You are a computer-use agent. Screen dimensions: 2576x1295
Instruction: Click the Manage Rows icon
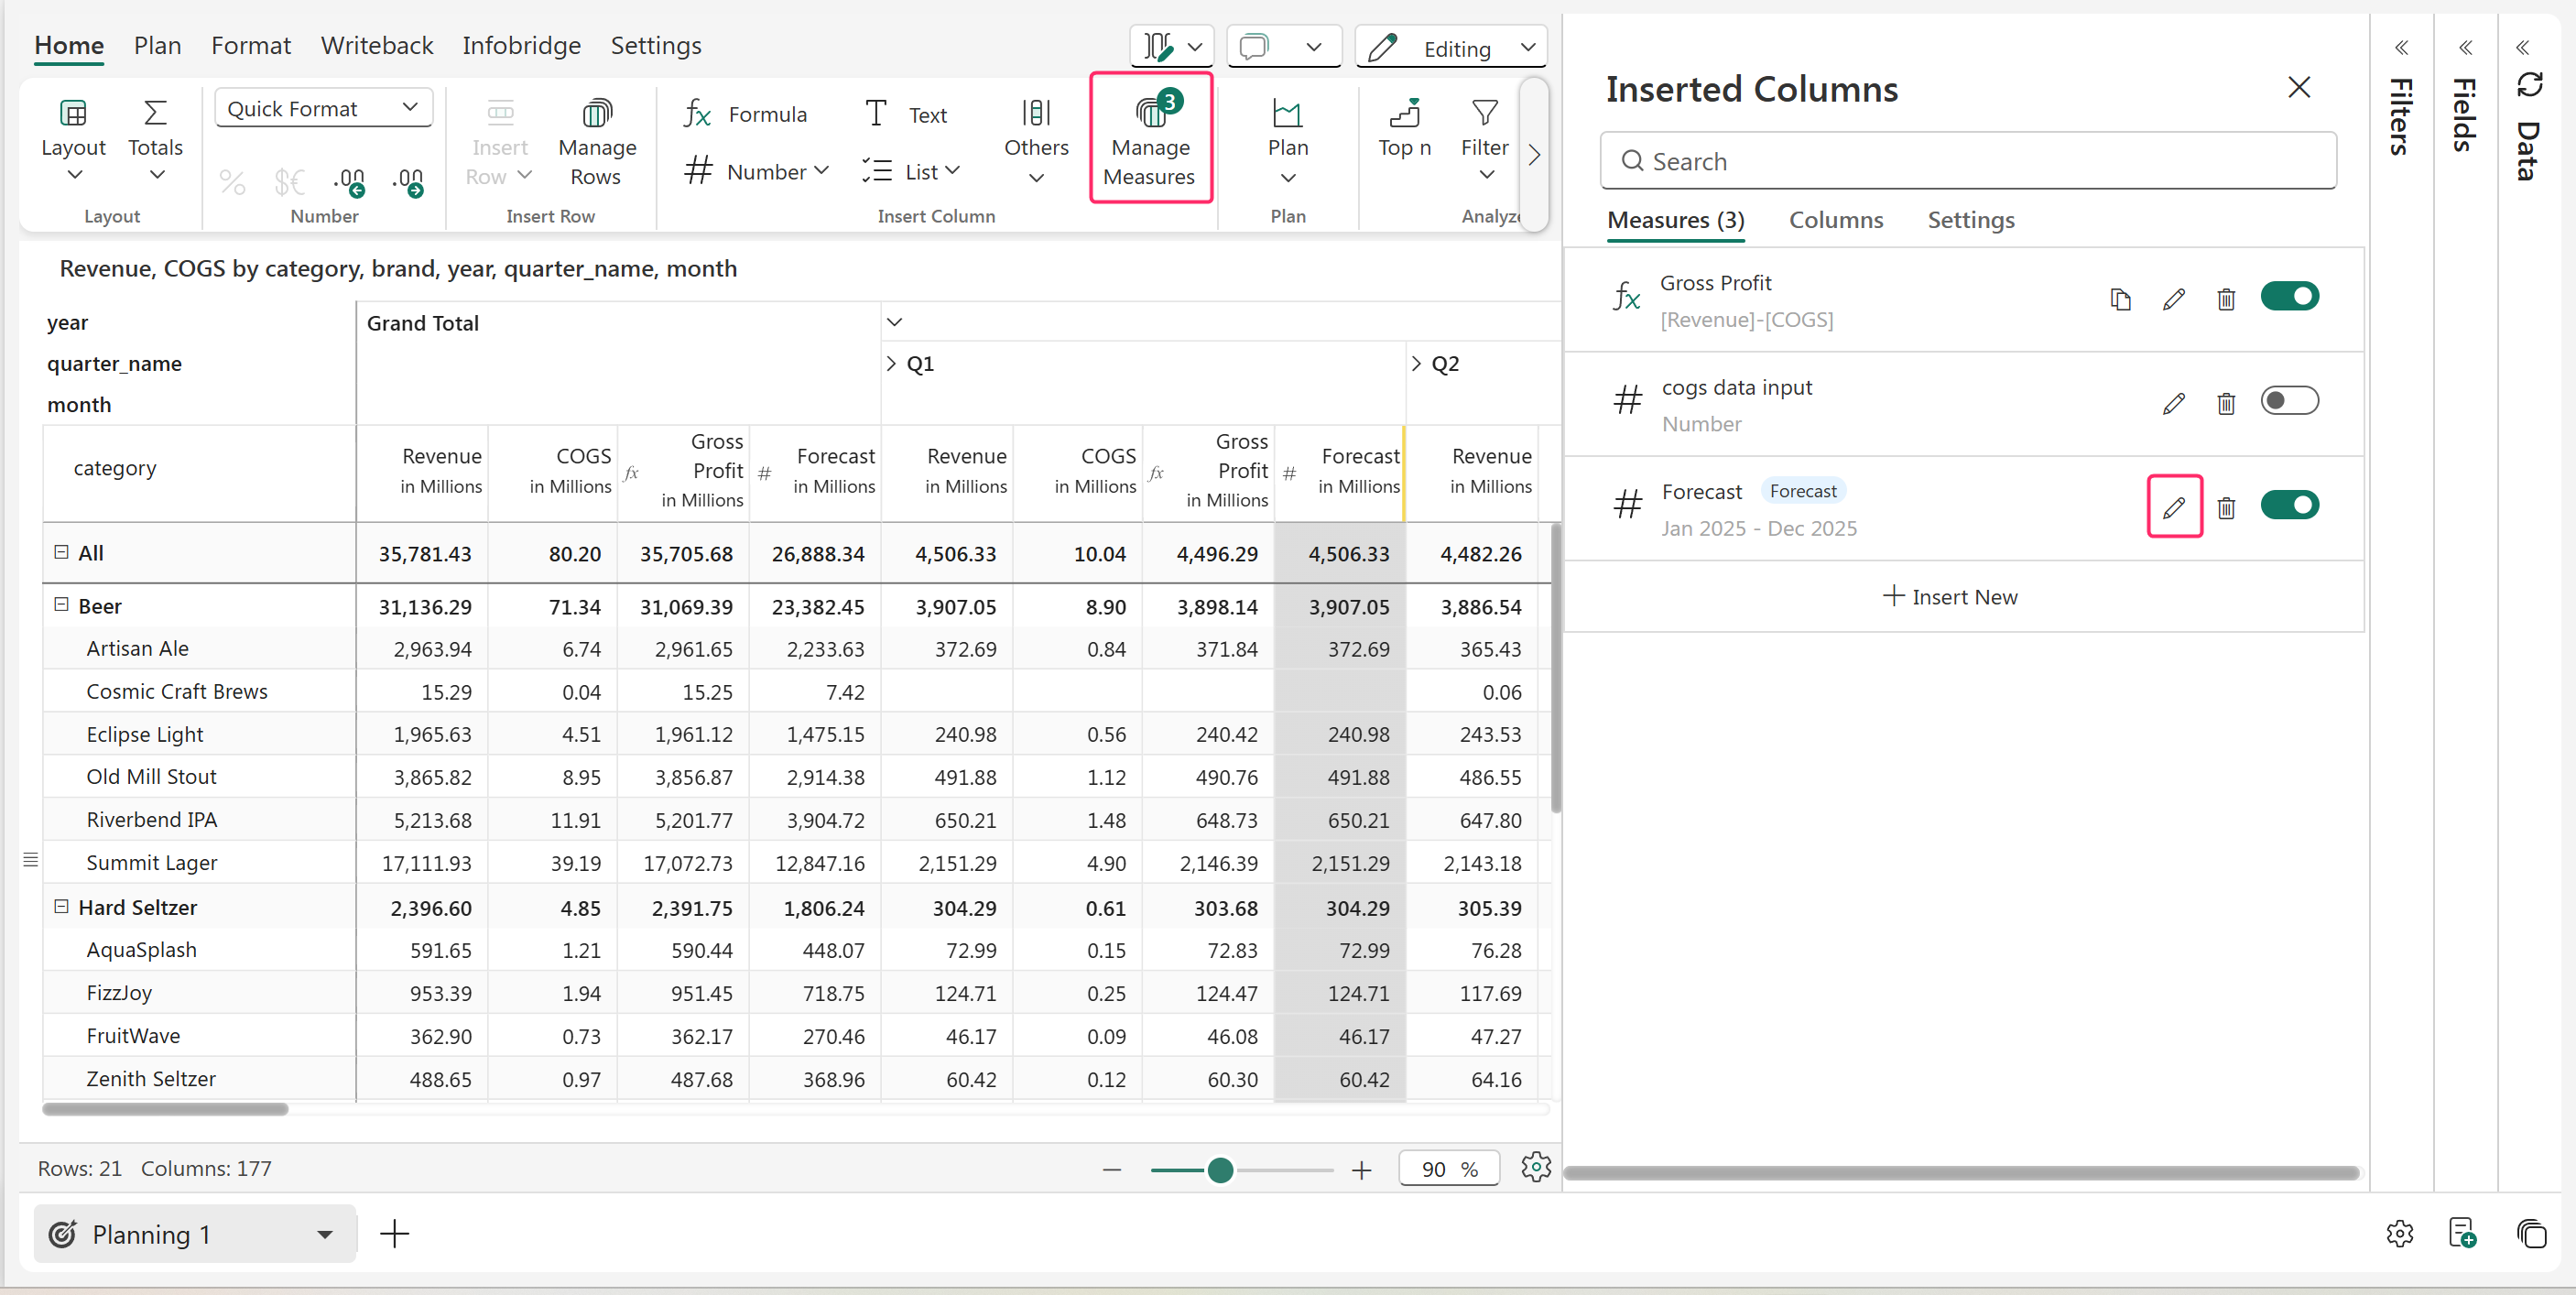coord(596,113)
